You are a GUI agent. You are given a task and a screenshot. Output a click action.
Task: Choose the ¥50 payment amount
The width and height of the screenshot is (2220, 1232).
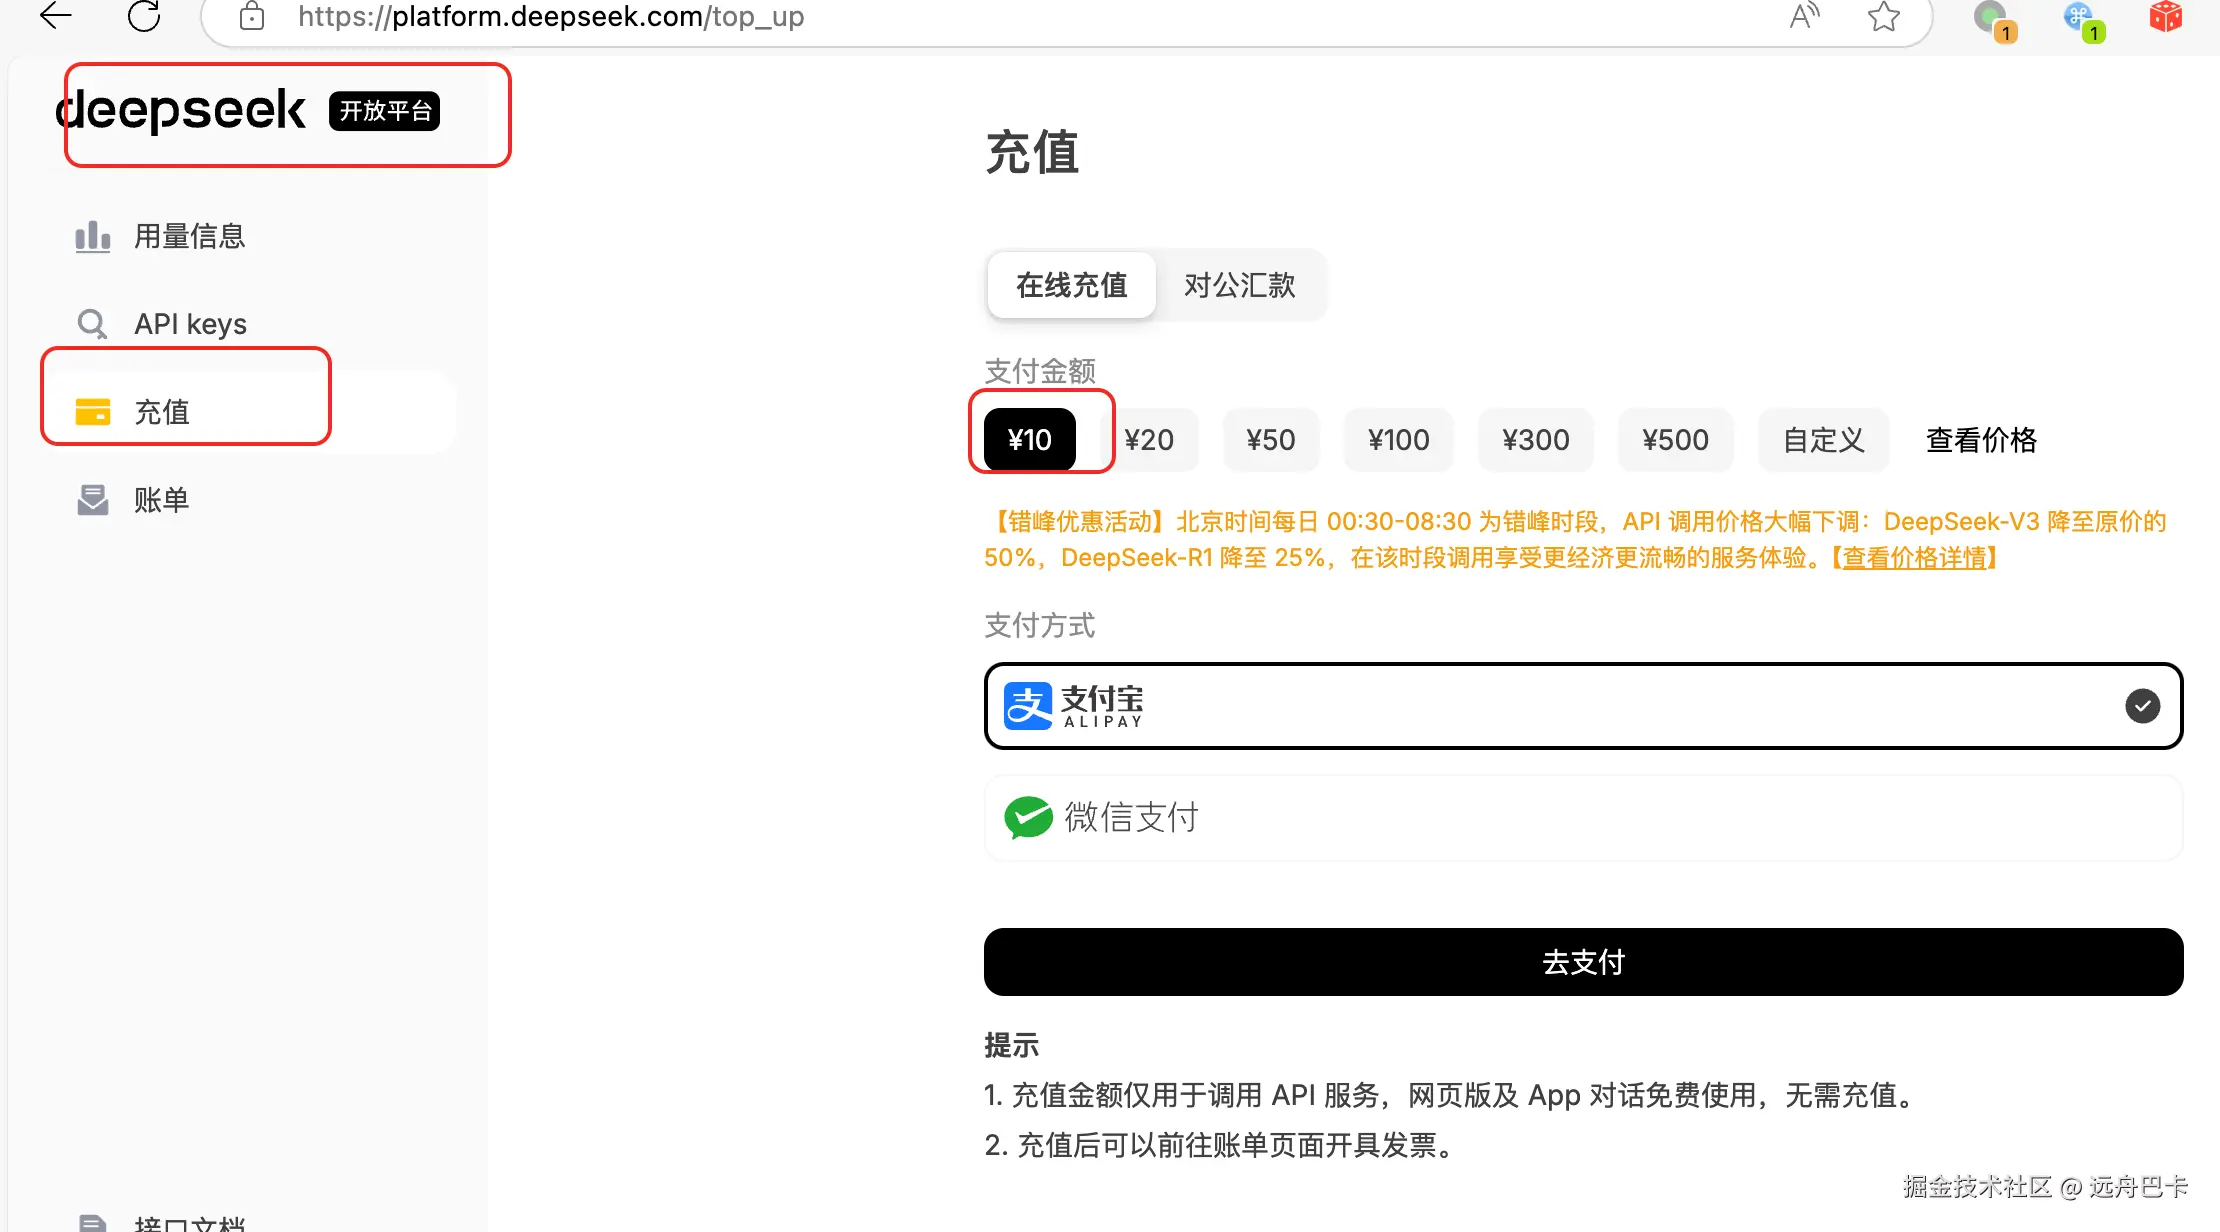point(1270,440)
